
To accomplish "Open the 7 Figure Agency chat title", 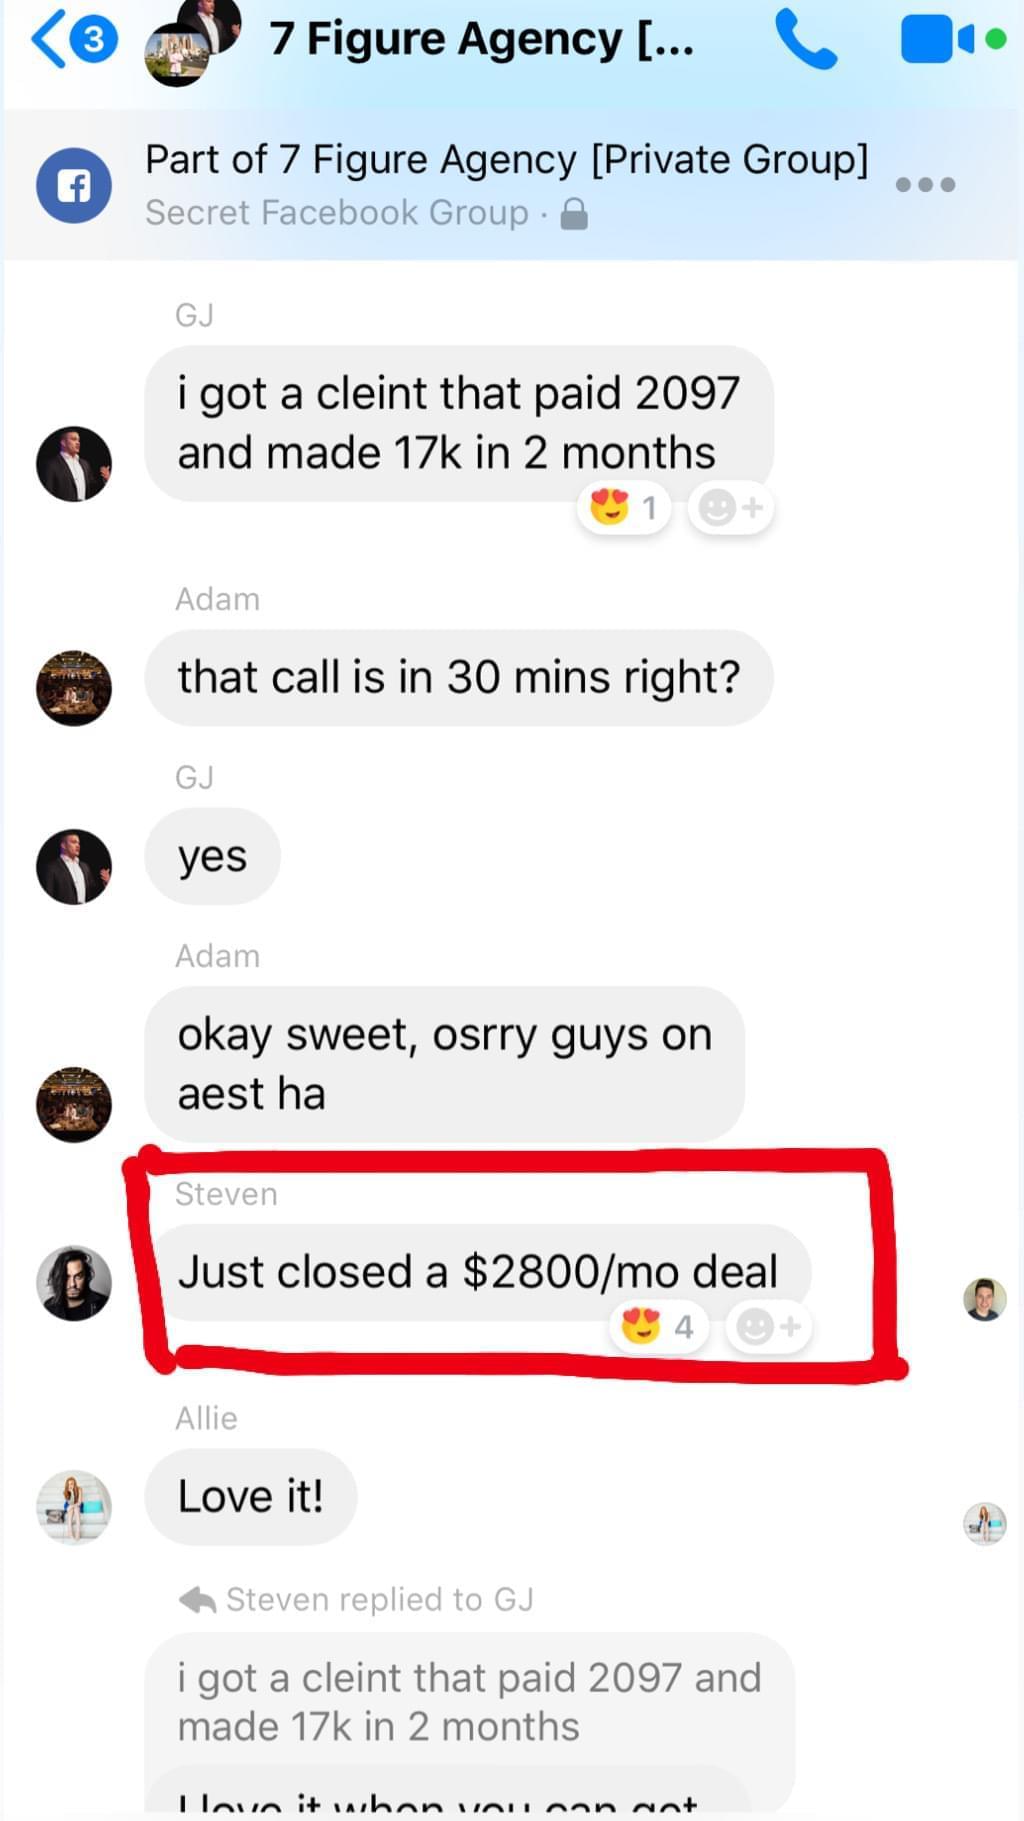I will (x=481, y=40).
